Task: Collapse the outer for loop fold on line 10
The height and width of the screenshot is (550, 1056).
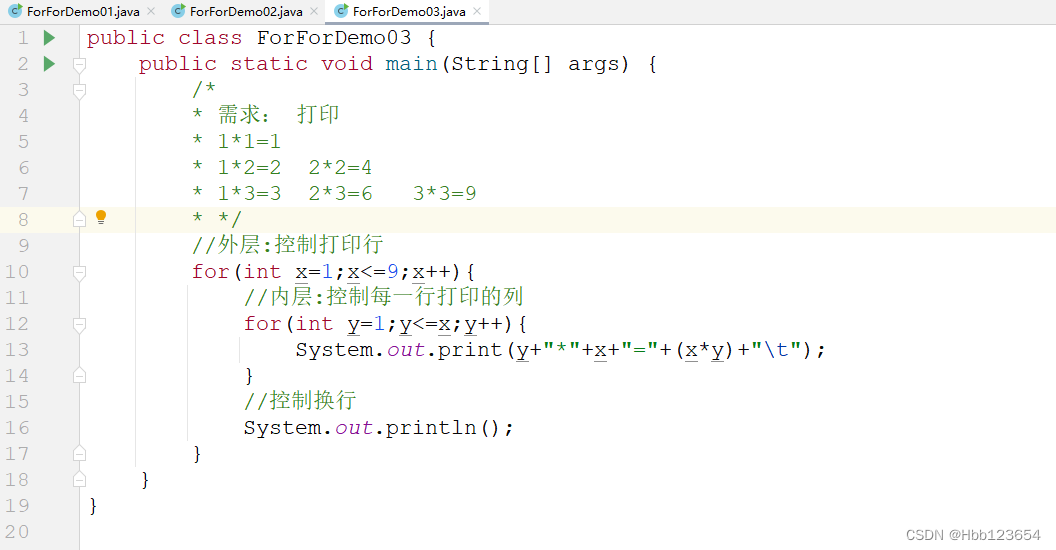Action: pos(79,273)
